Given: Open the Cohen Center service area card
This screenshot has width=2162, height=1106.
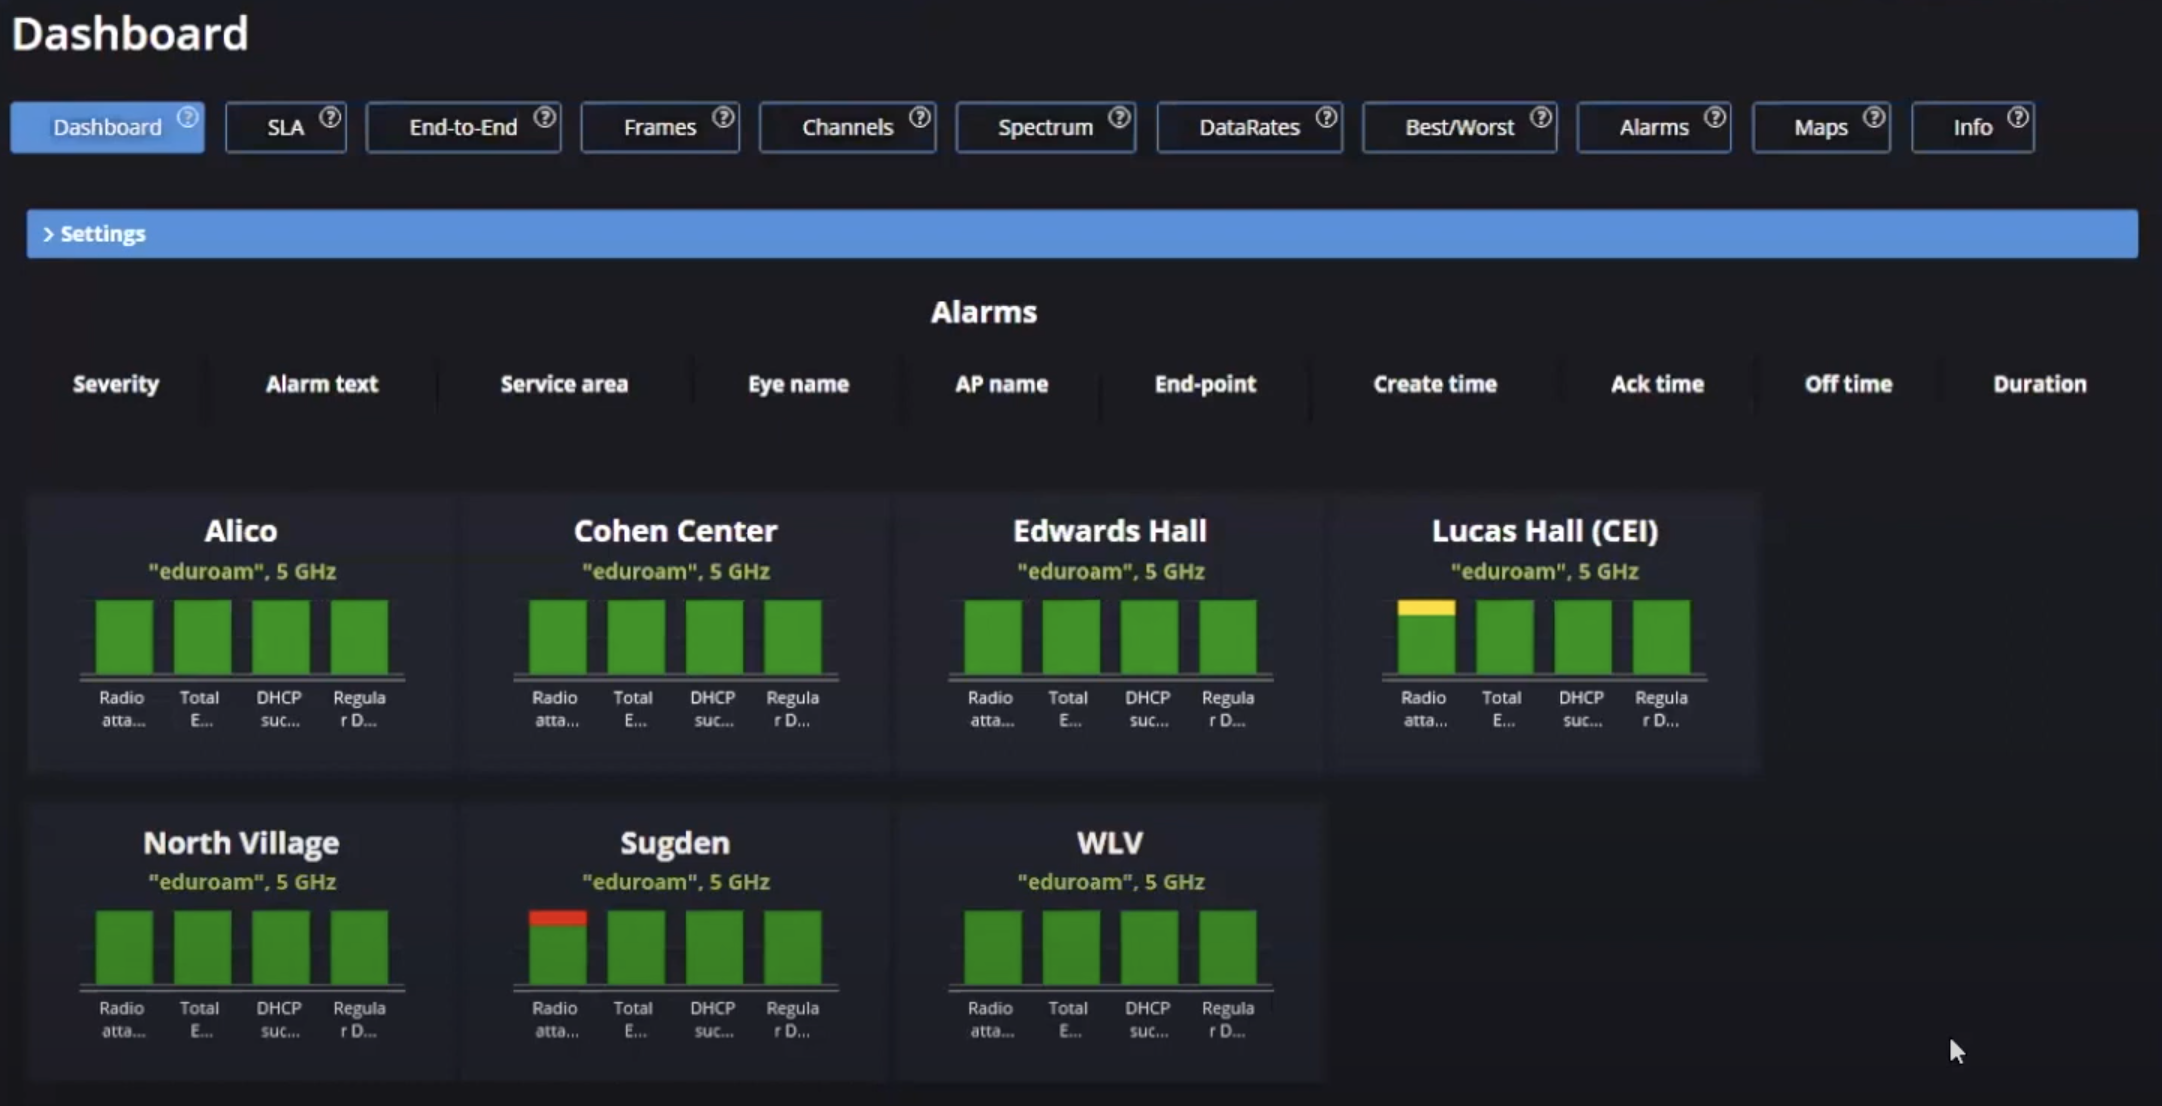Looking at the screenshot, I should coord(674,530).
